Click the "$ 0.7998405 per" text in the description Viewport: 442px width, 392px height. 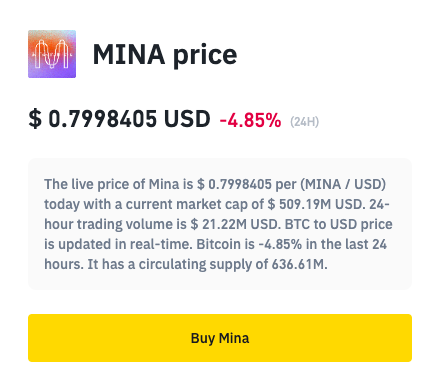point(247,184)
